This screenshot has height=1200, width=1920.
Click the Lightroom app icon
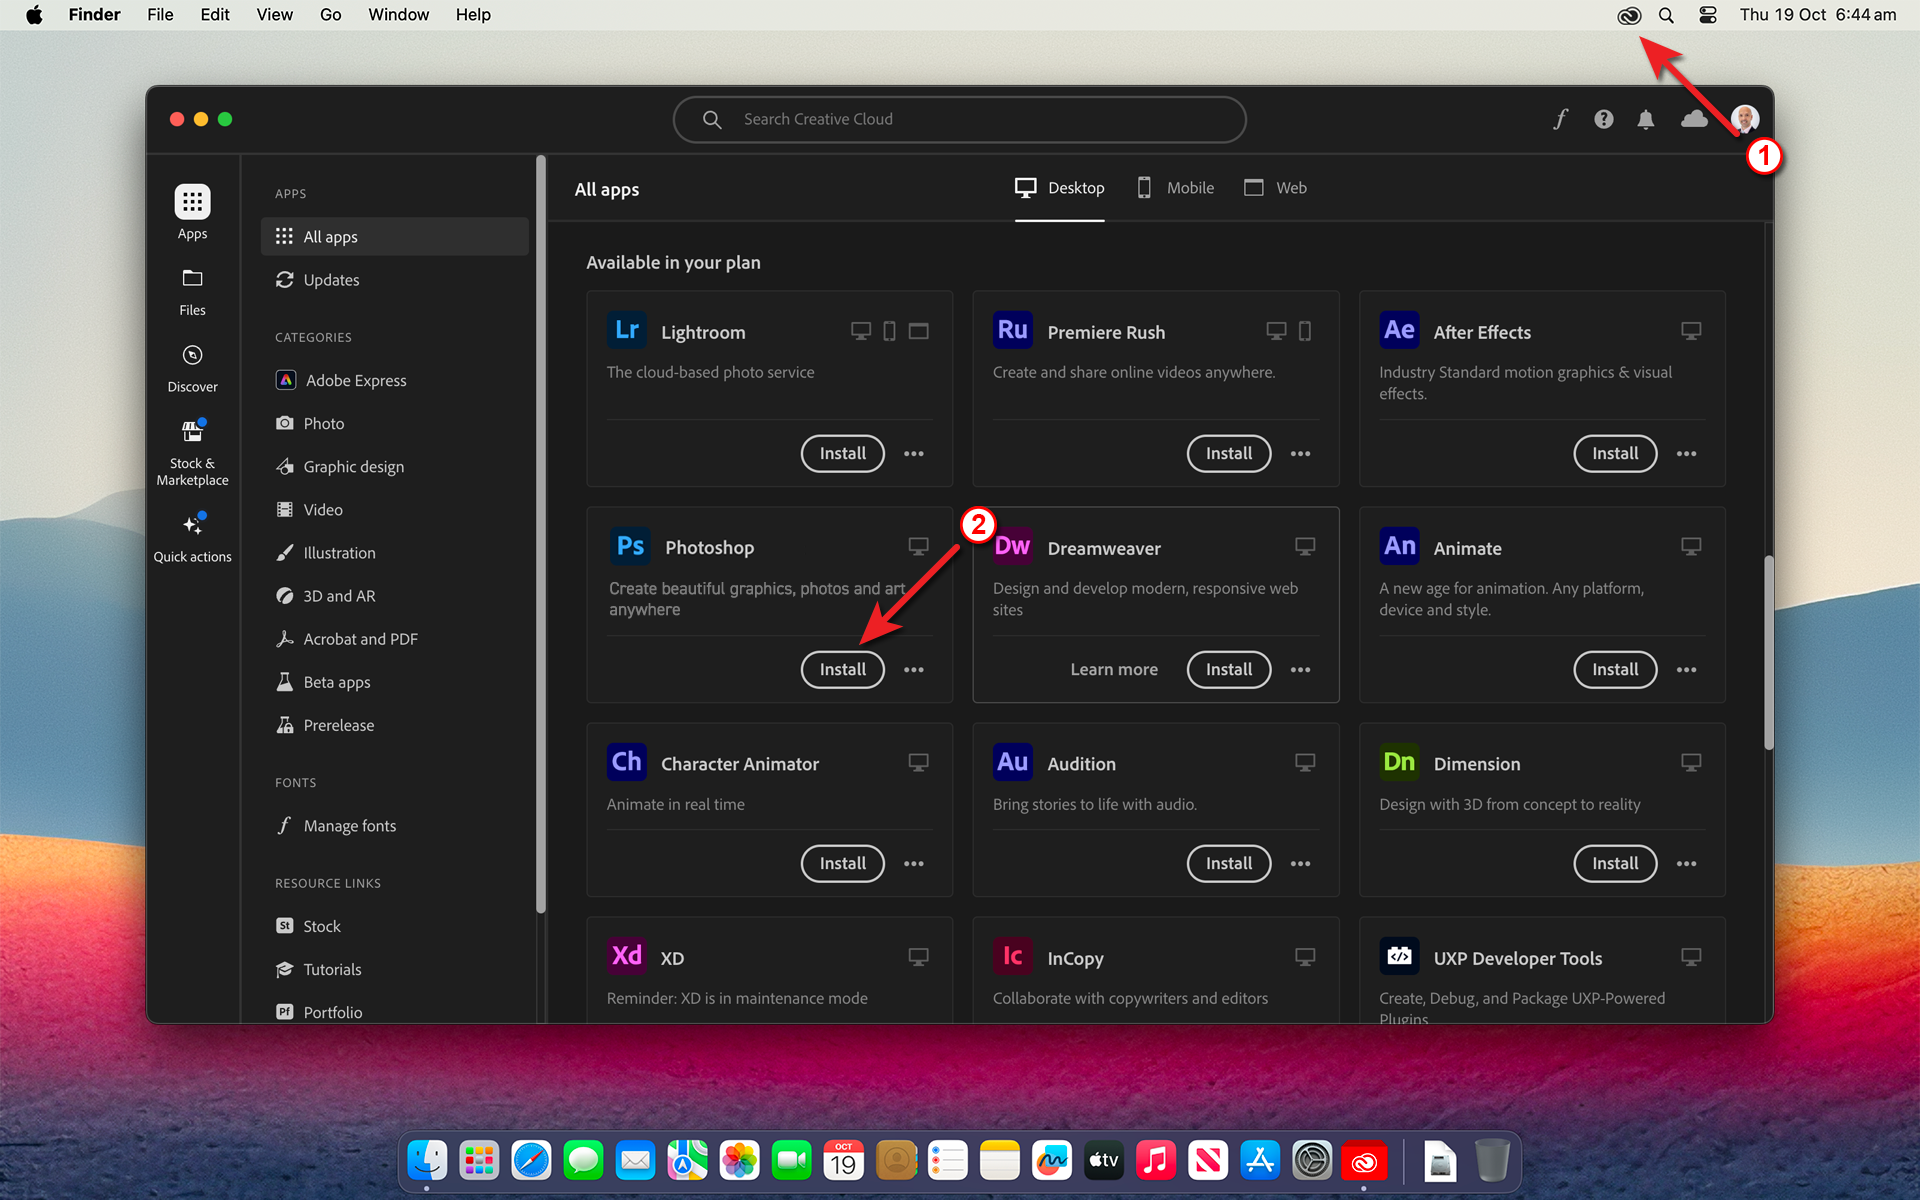627,330
